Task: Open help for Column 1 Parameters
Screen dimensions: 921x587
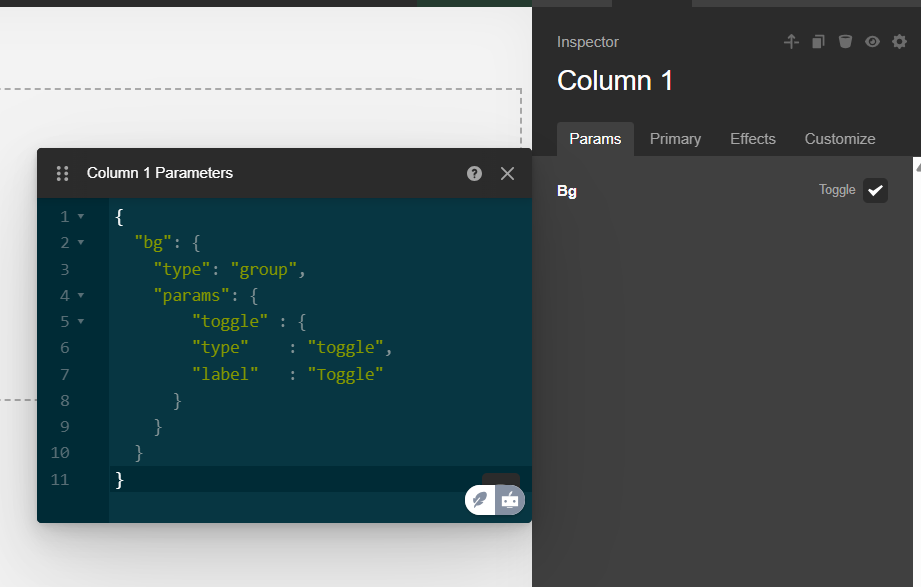Action: click(474, 173)
